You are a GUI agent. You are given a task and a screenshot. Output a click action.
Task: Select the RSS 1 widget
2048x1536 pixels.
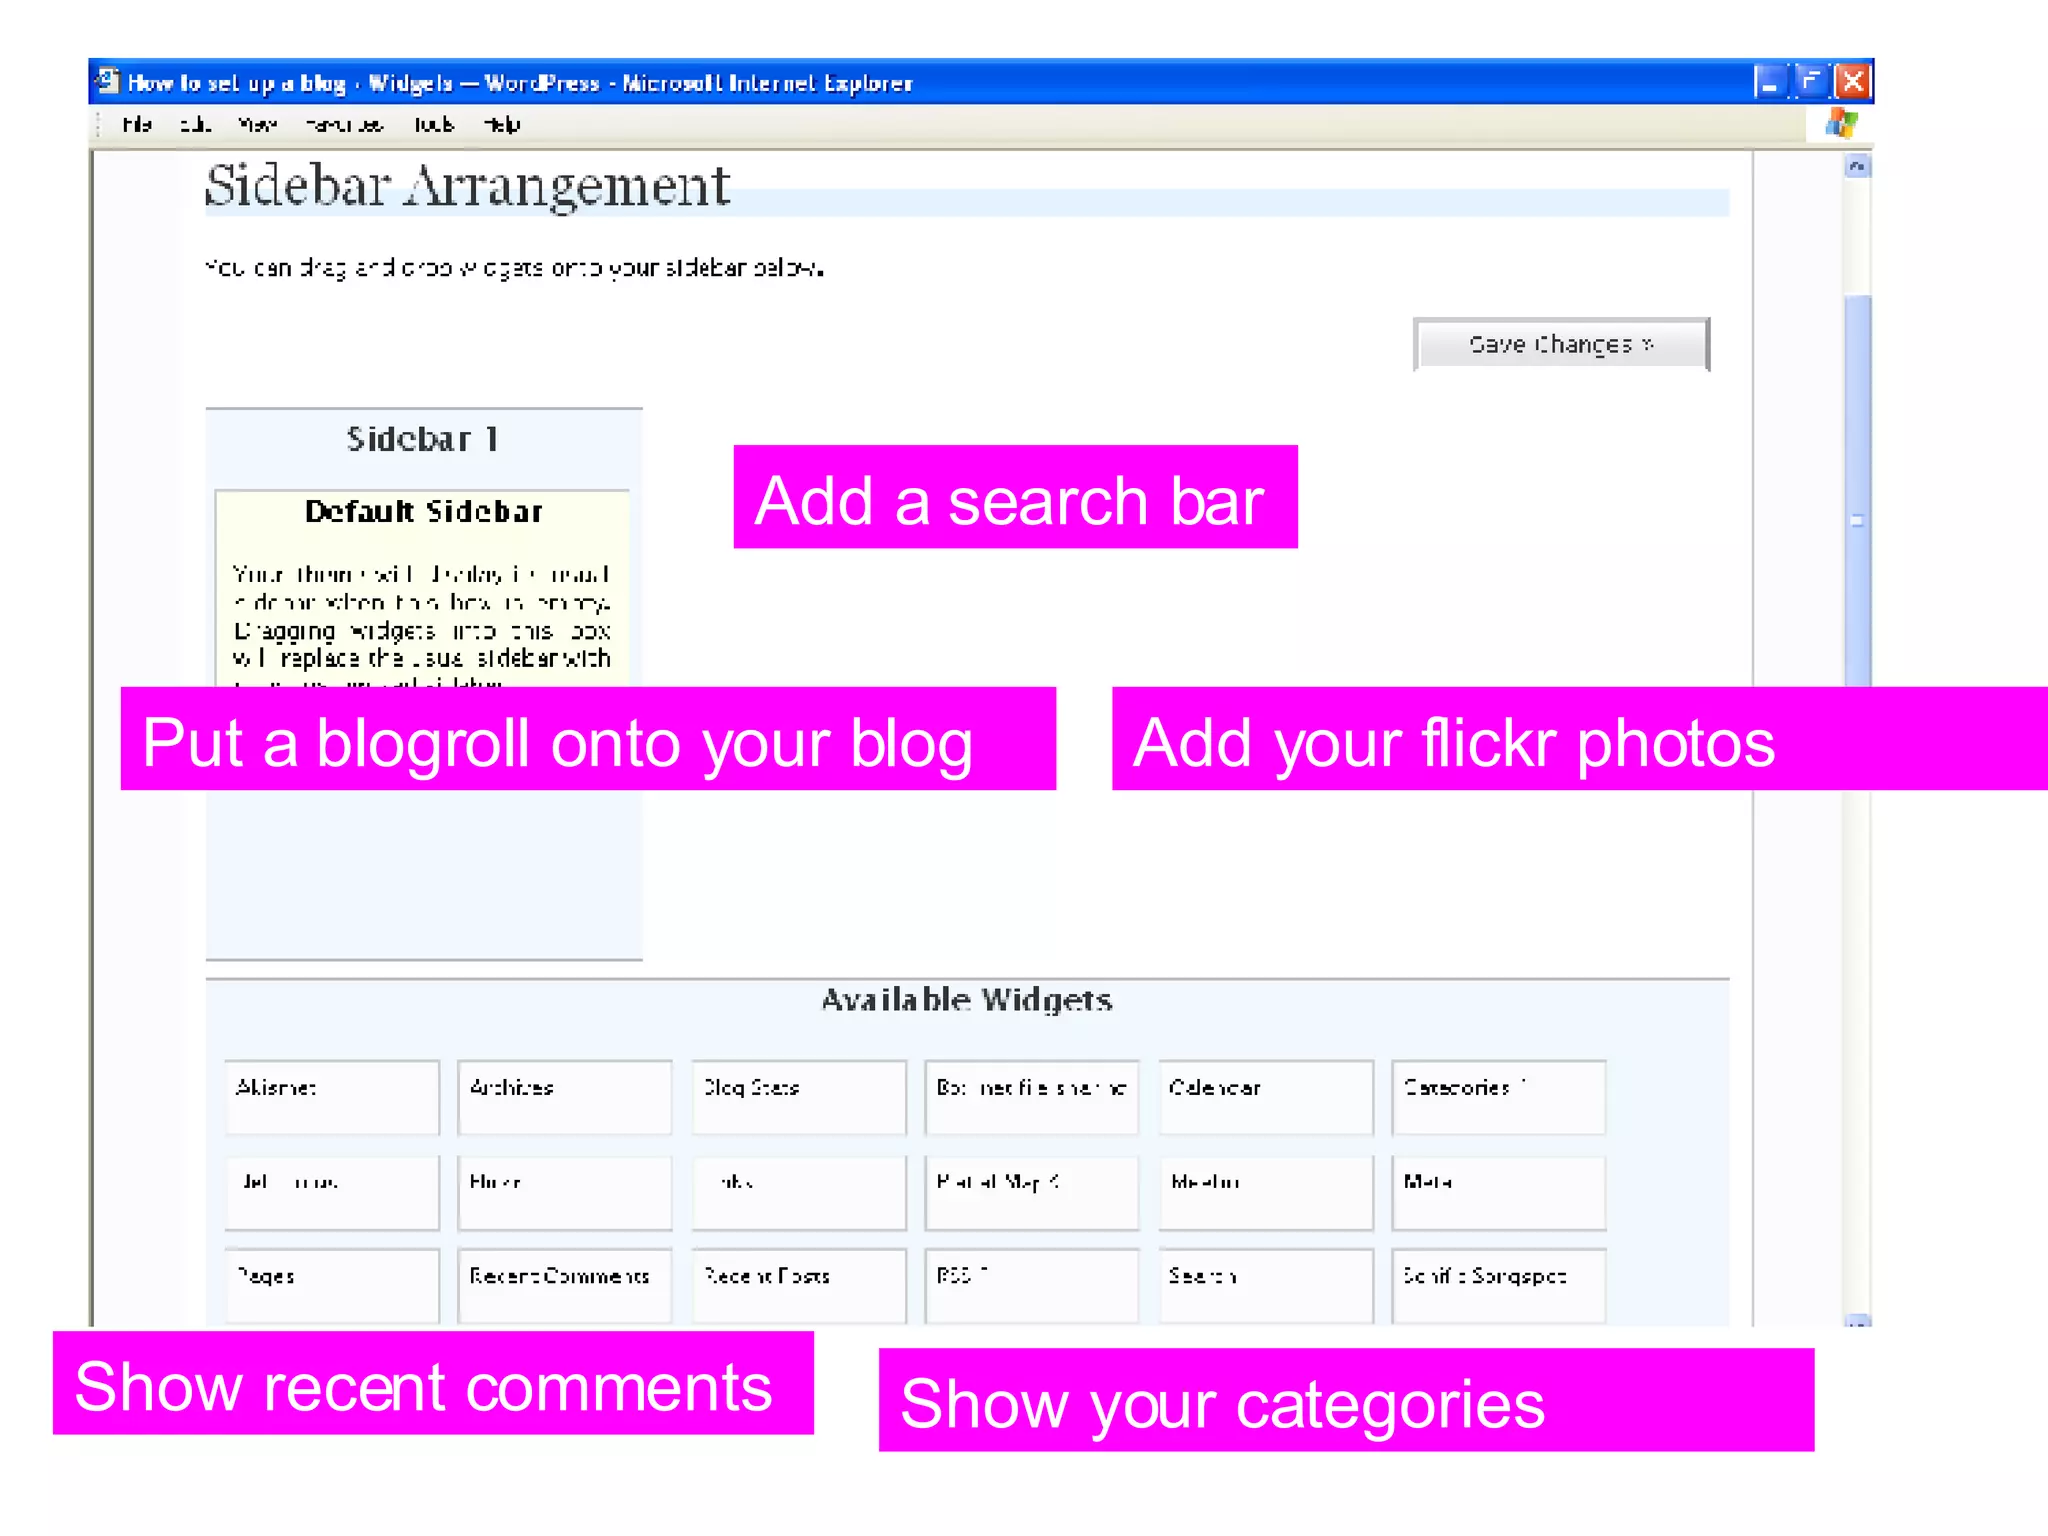coord(1032,1286)
